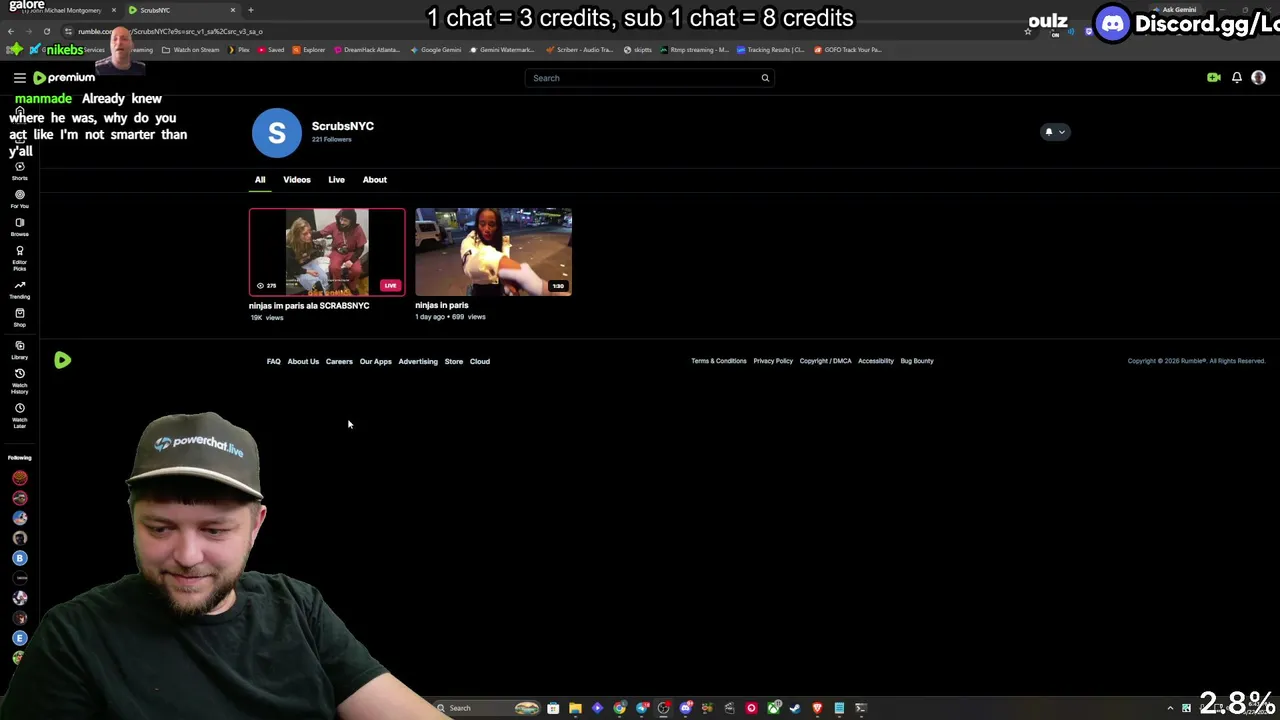Screen dimensions: 1280x720
Task: Select the About tab
Action: 374,180
